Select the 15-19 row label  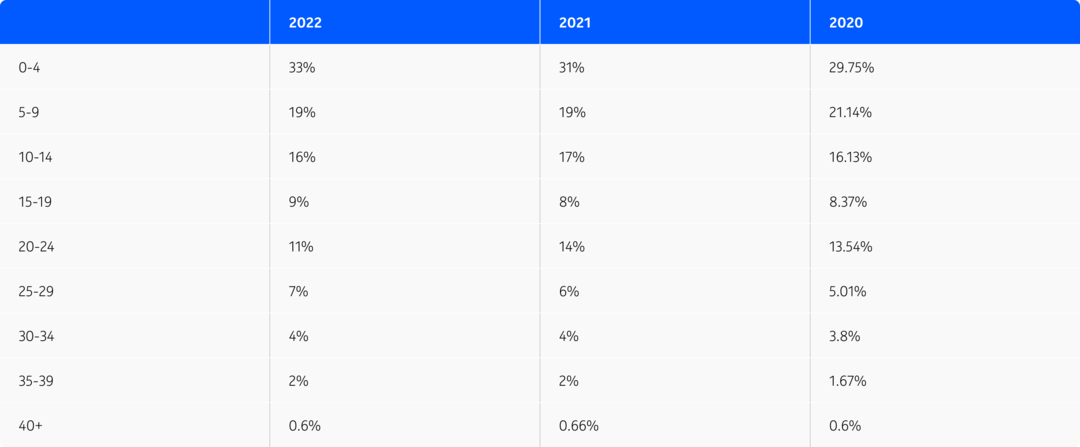coord(35,202)
